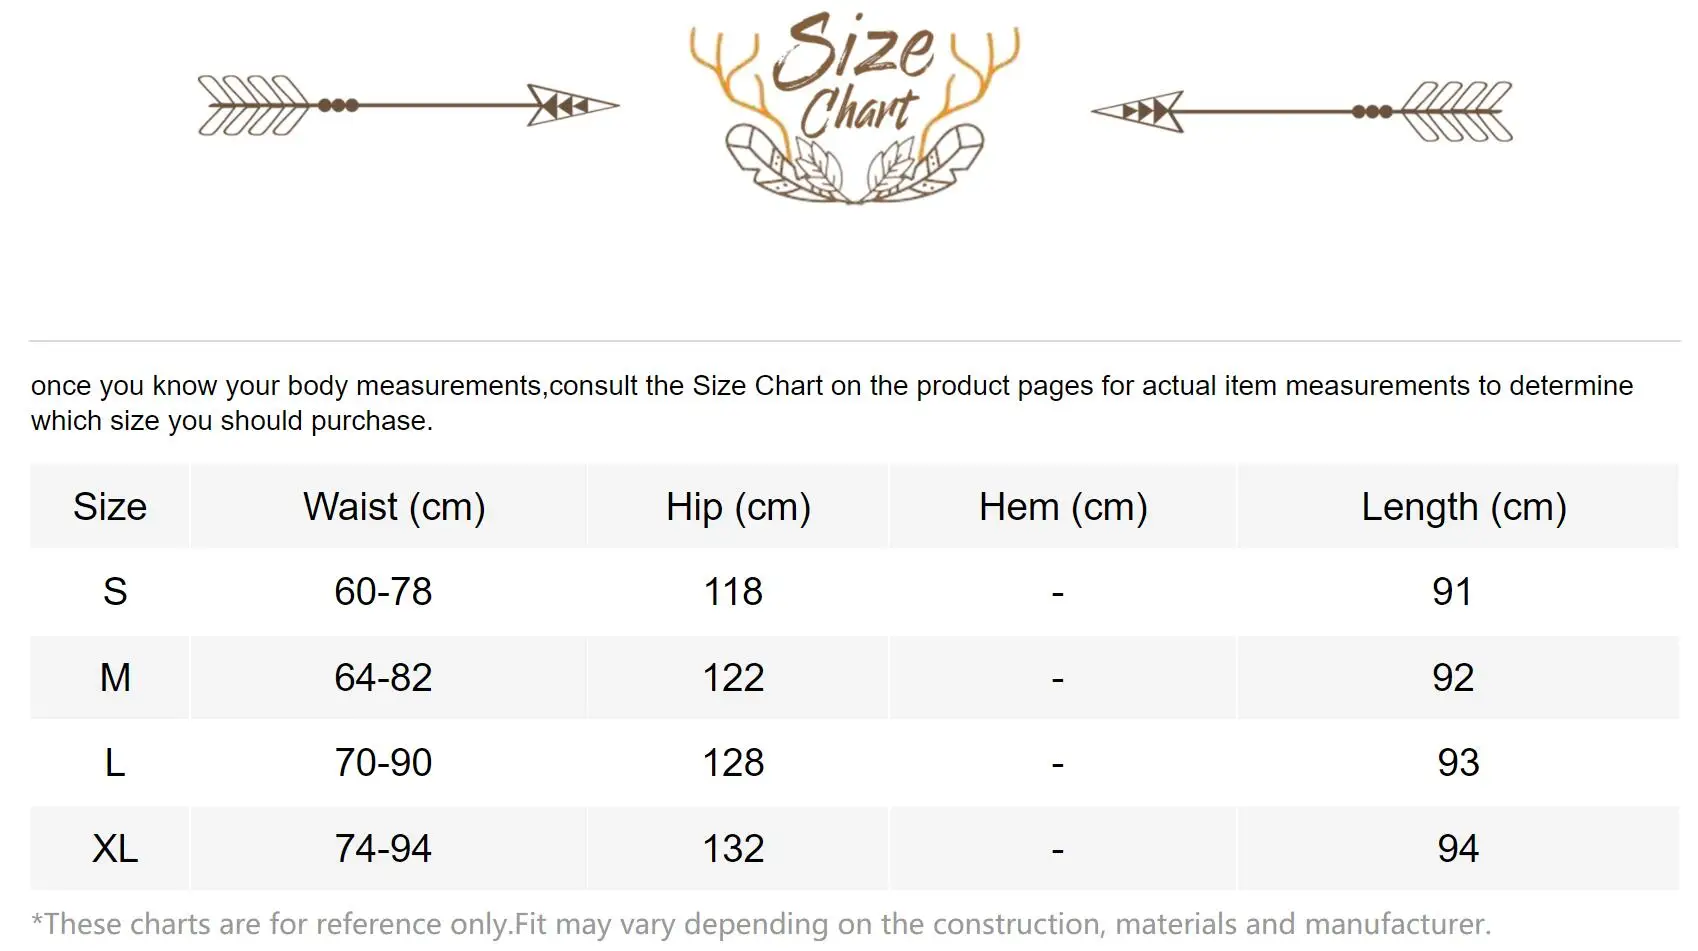The height and width of the screenshot is (951, 1698).
Task: Select the Waist (cm) column header
Action: (x=394, y=507)
